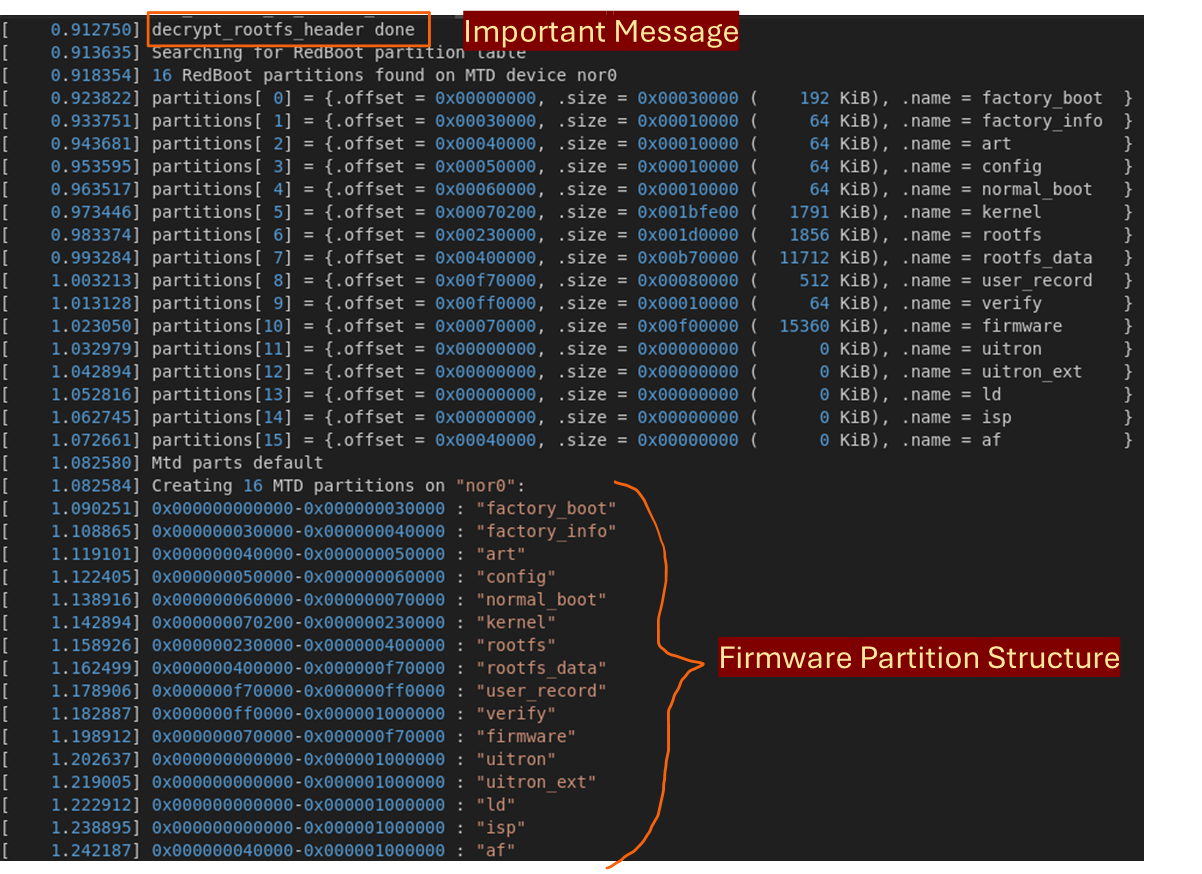Select the quoted "uitron_ext" MTD partition entry

[x=536, y=782]
